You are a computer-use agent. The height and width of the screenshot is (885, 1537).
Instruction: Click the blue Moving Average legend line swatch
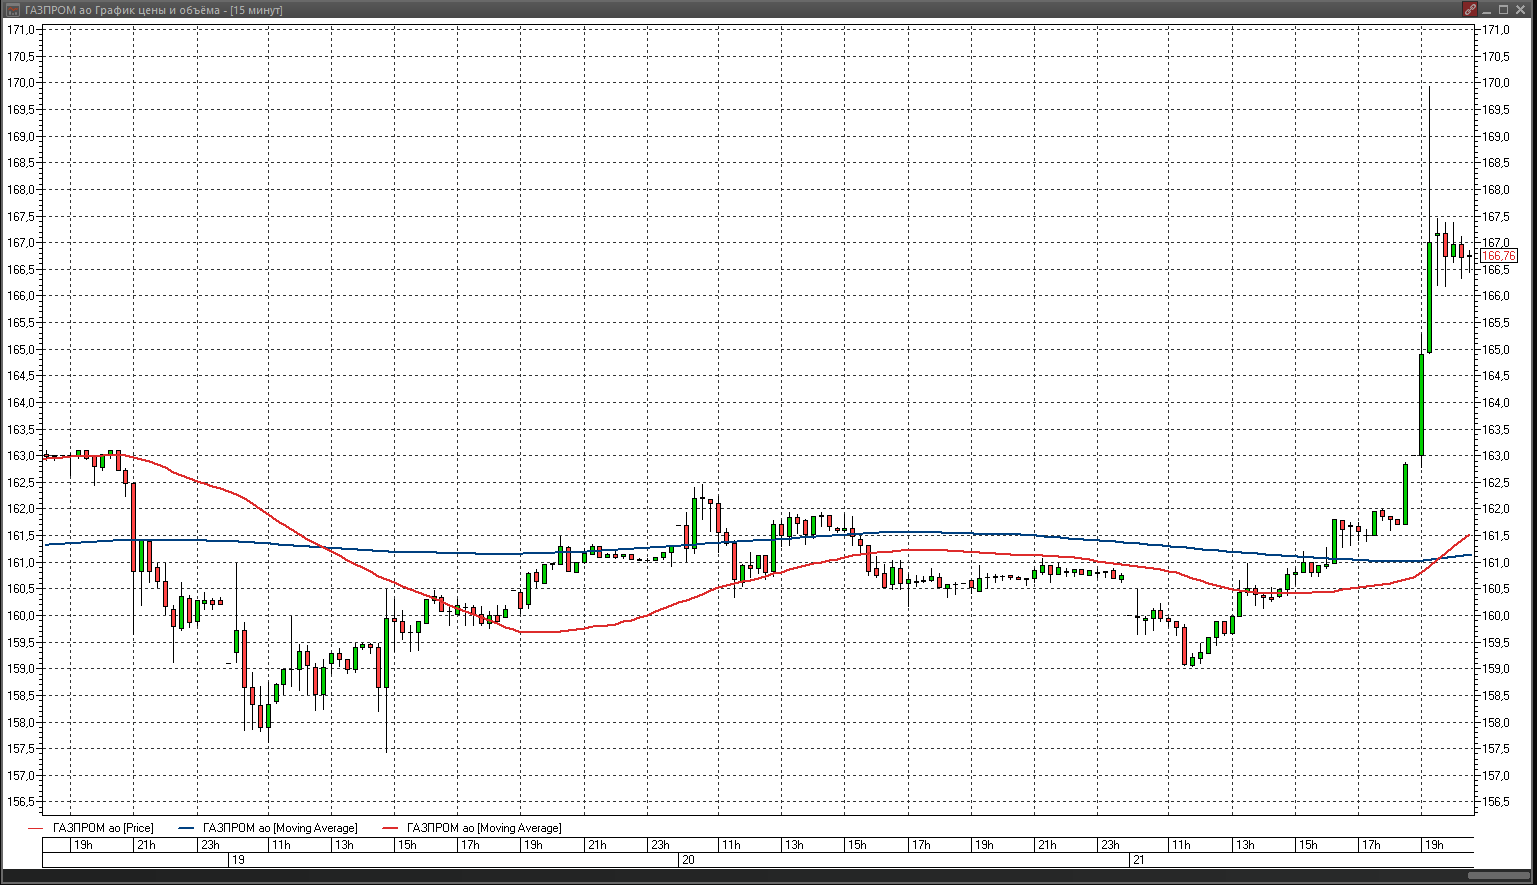pos(186,828)
